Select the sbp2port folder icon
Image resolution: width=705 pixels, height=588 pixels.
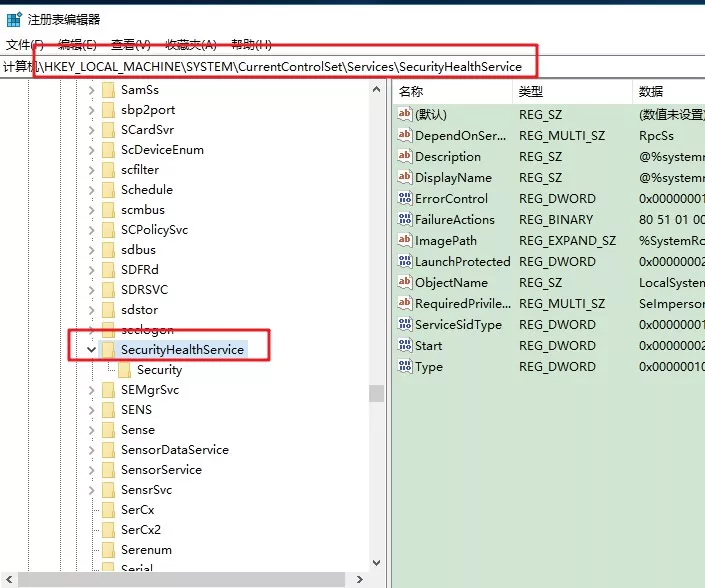click(108, 110)
